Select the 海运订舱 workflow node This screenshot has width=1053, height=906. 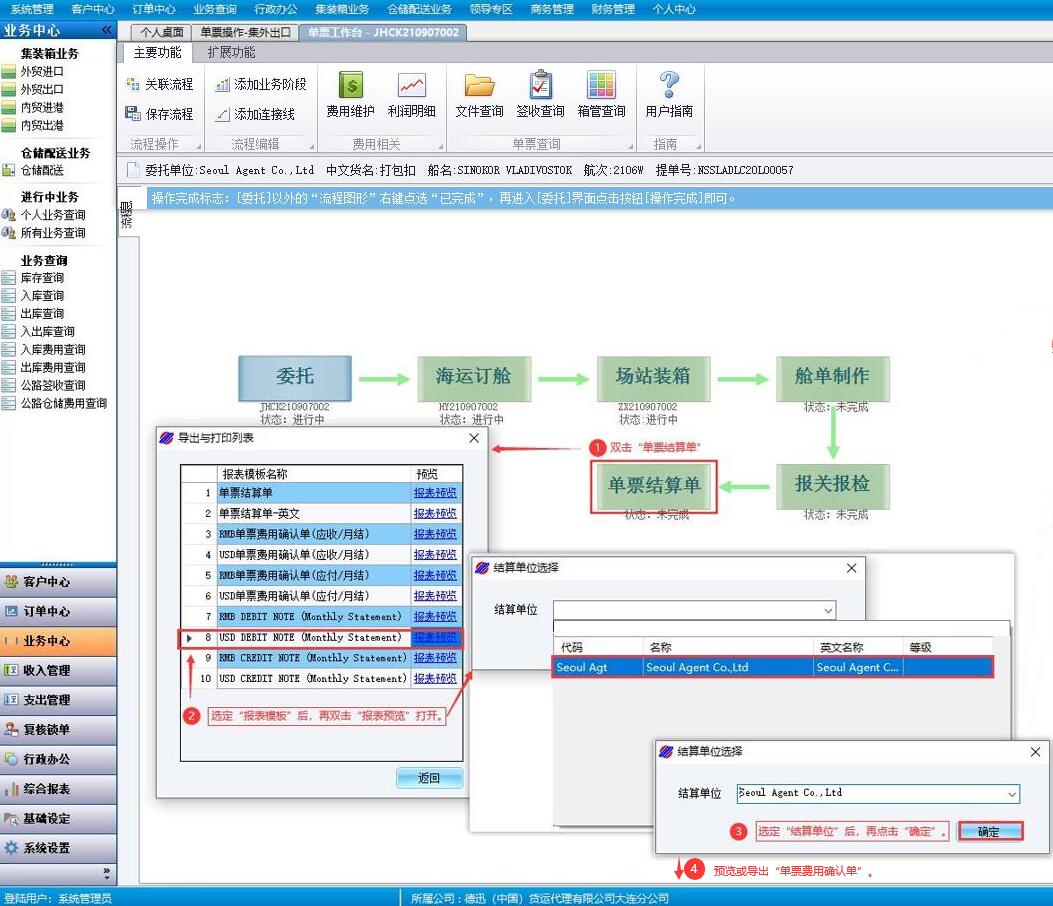473,377
